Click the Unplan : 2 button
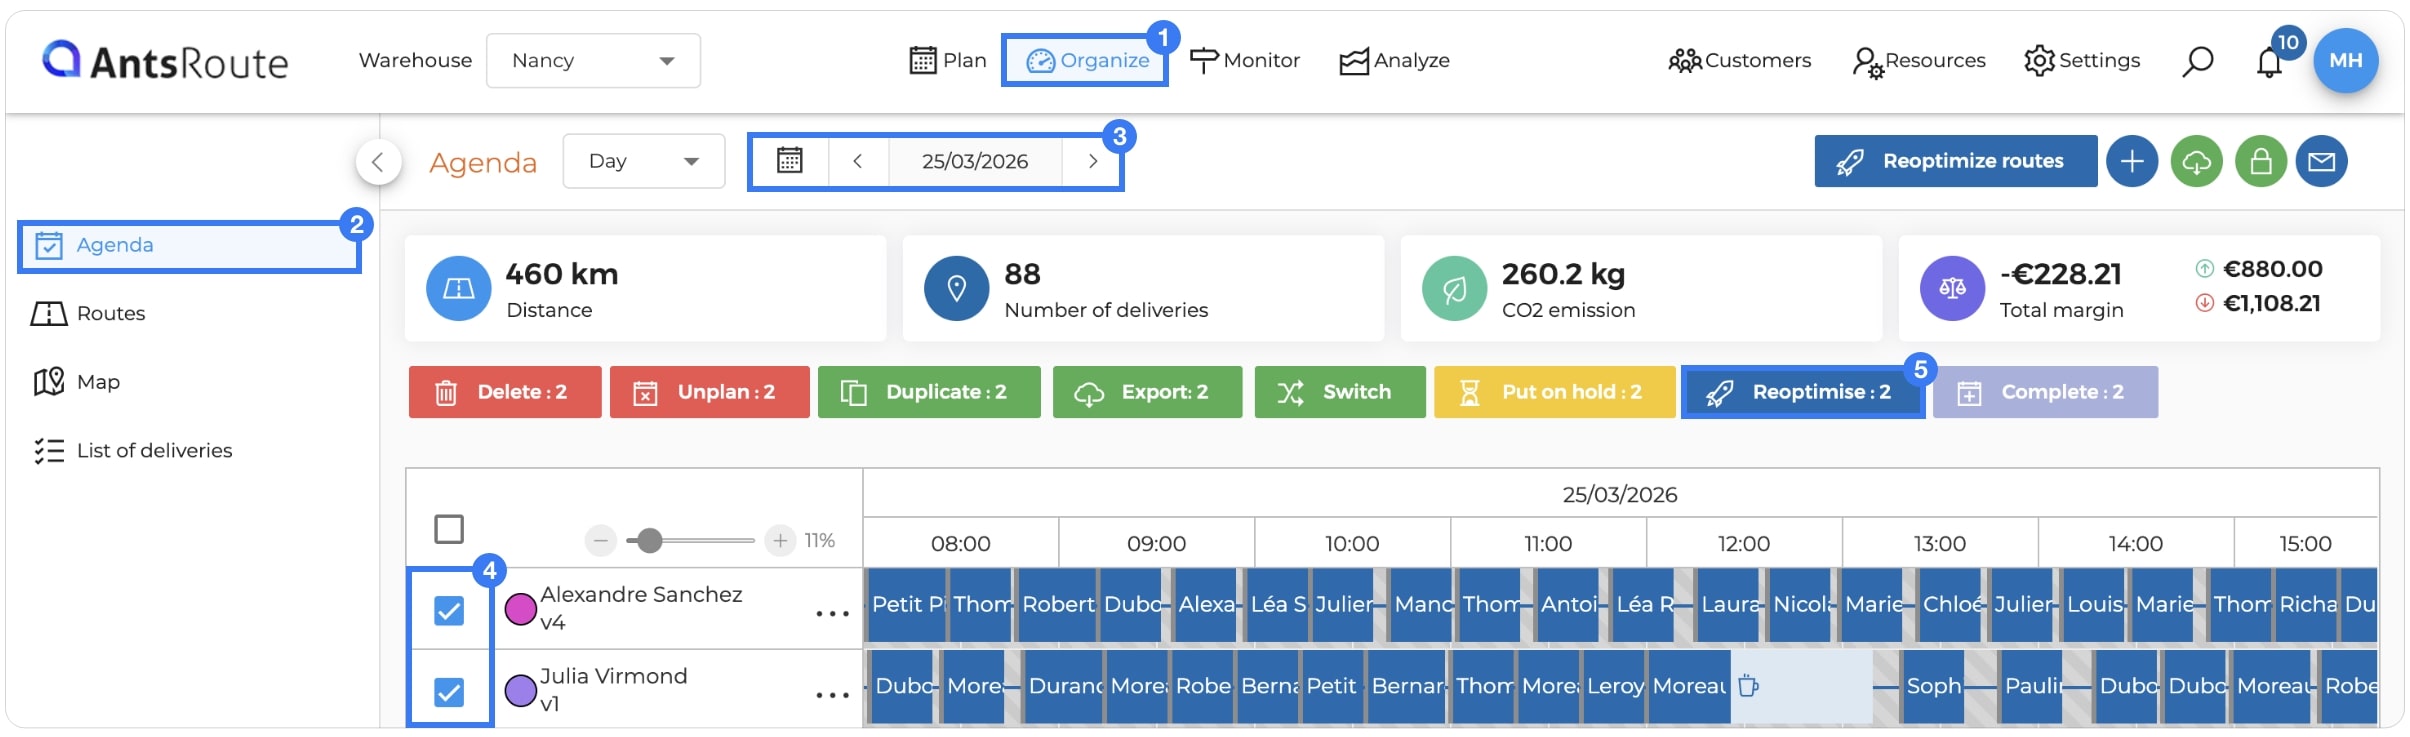 tap(710, 392)
